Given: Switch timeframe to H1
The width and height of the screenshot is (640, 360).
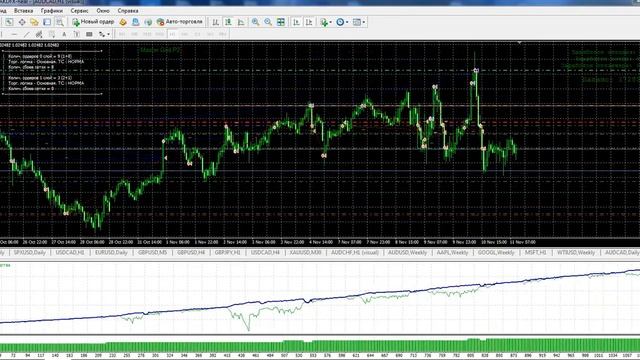Looking at the screenshot, I should (172, 34).
